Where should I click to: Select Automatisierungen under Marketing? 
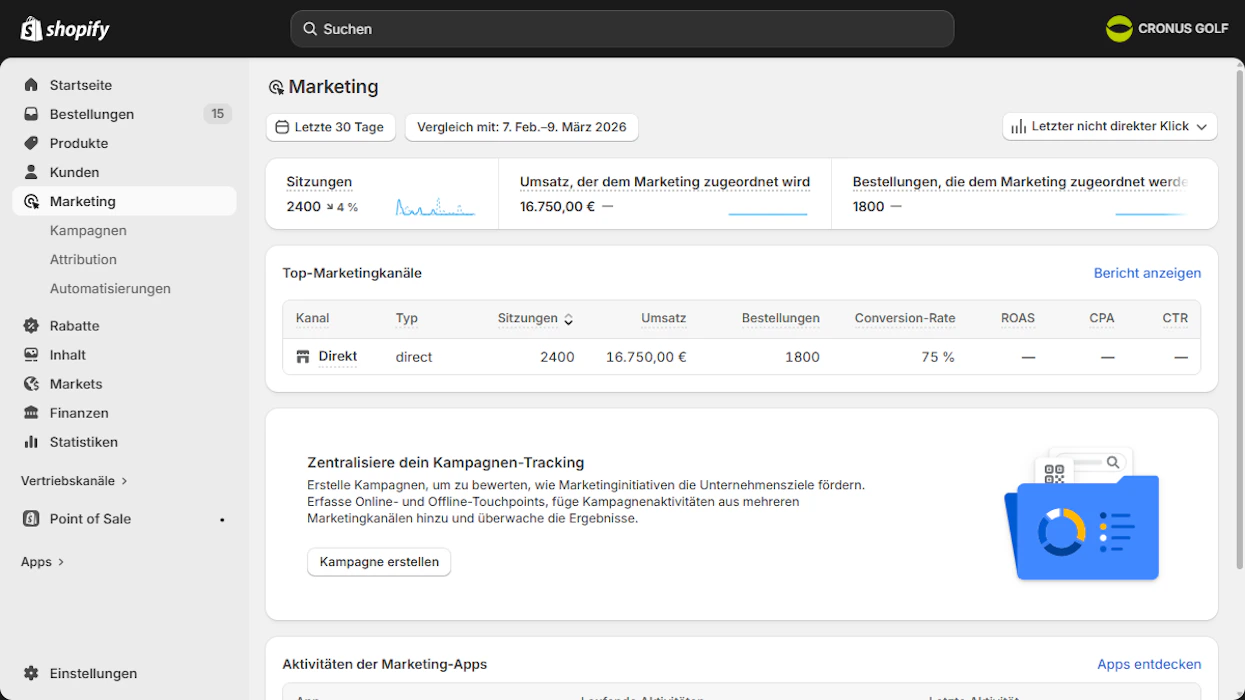(x=110, y=288)
